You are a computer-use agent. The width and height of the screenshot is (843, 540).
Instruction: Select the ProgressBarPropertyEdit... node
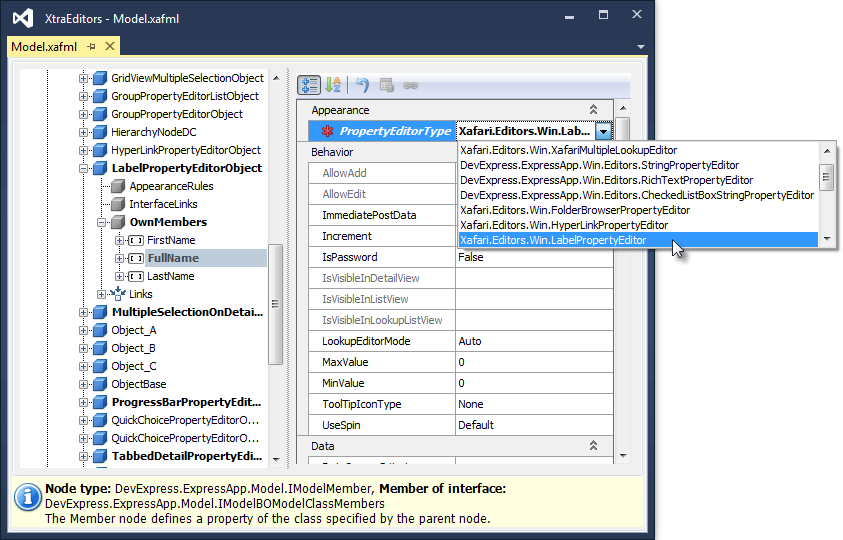186,402
